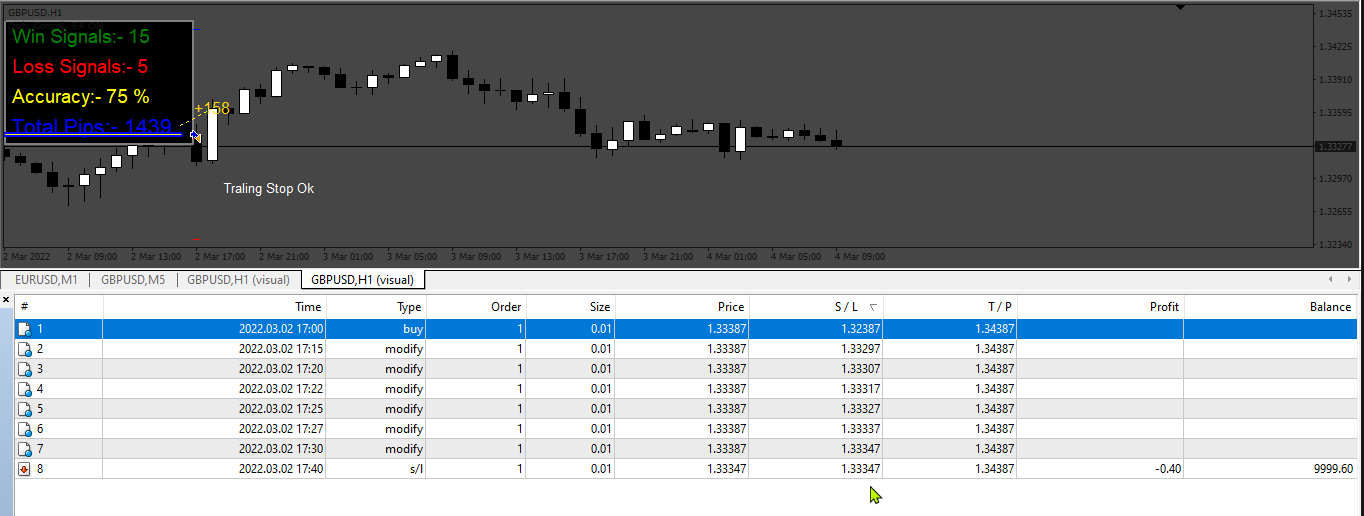This screenshot has height=516, width=1364.
Task: Click the trade entry arrow marker on chart
Action: [196, 135]
